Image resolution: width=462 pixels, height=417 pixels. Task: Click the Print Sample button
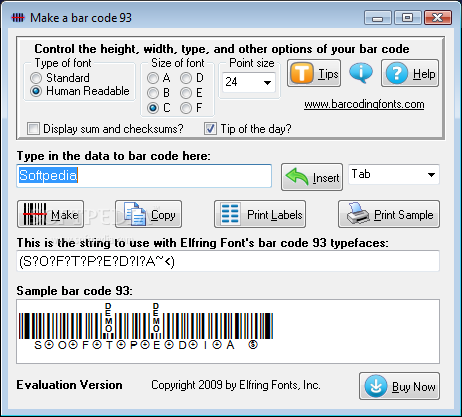point(389,214)
